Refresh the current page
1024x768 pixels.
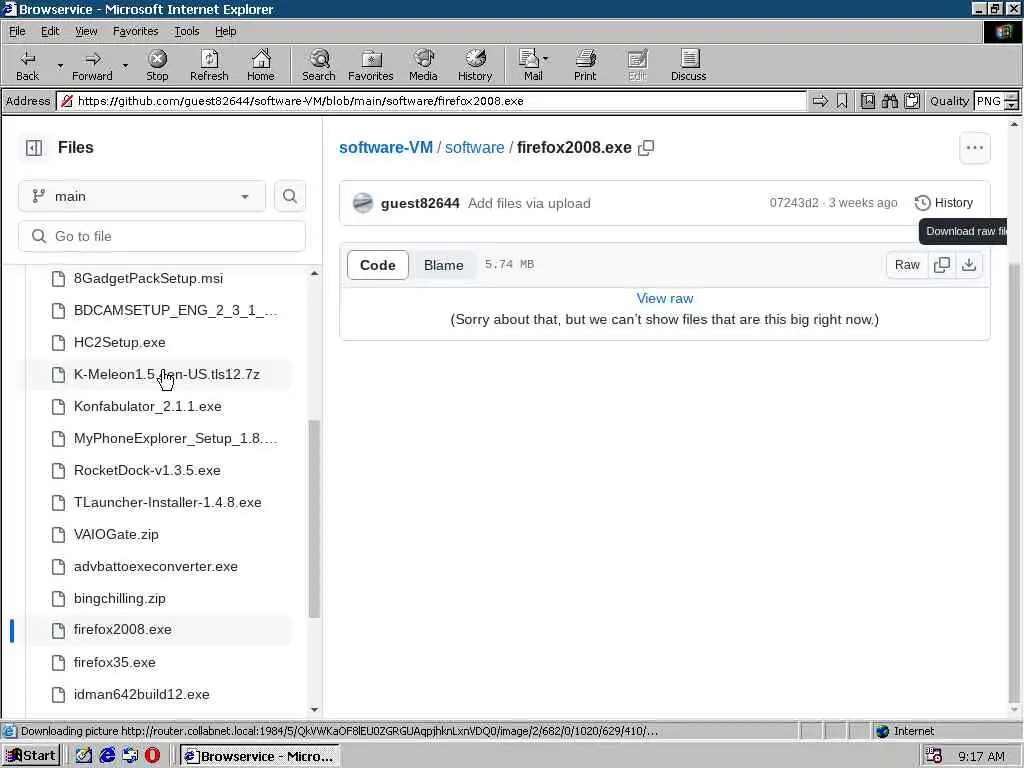tap(209, 65)
